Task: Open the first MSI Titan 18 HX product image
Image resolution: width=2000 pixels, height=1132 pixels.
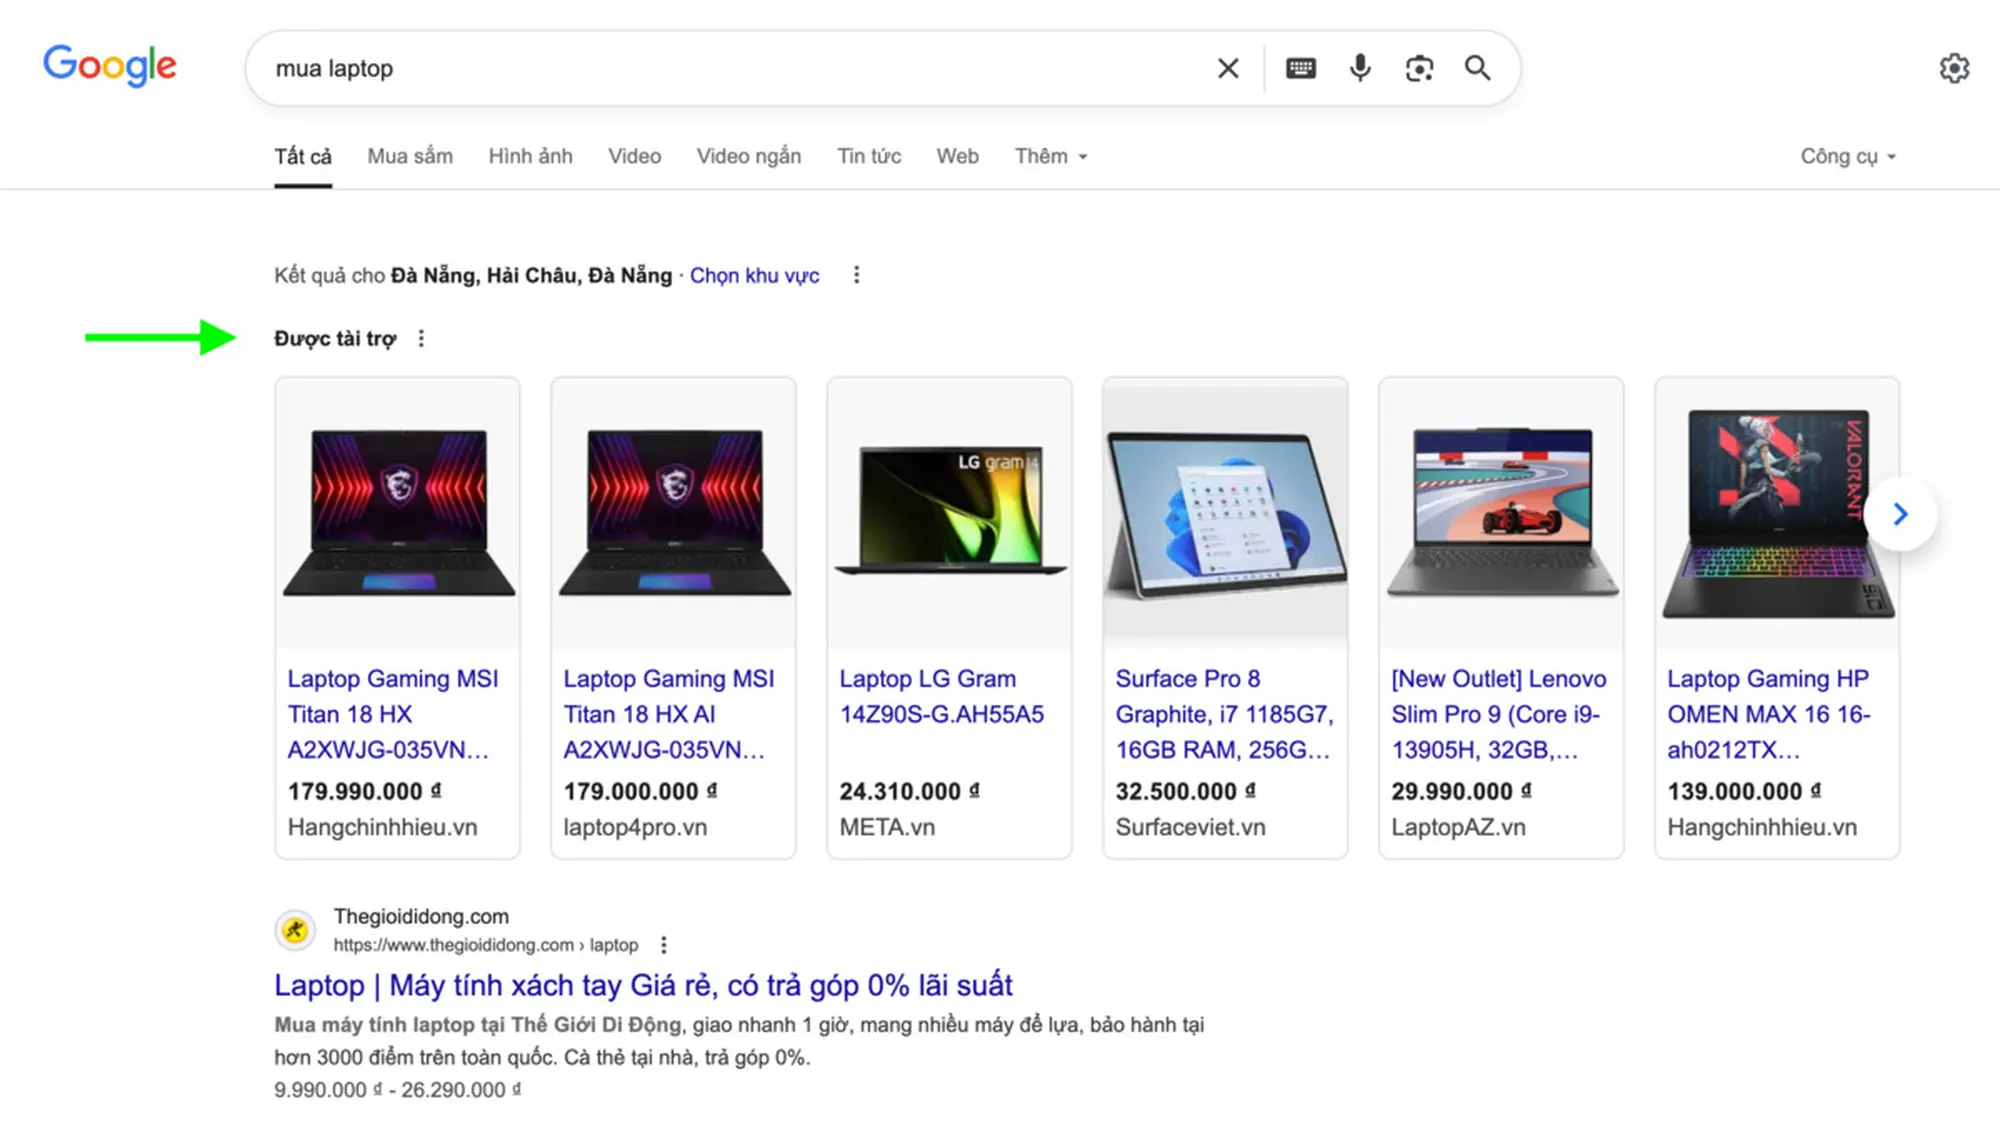Action: click(398, 513)
